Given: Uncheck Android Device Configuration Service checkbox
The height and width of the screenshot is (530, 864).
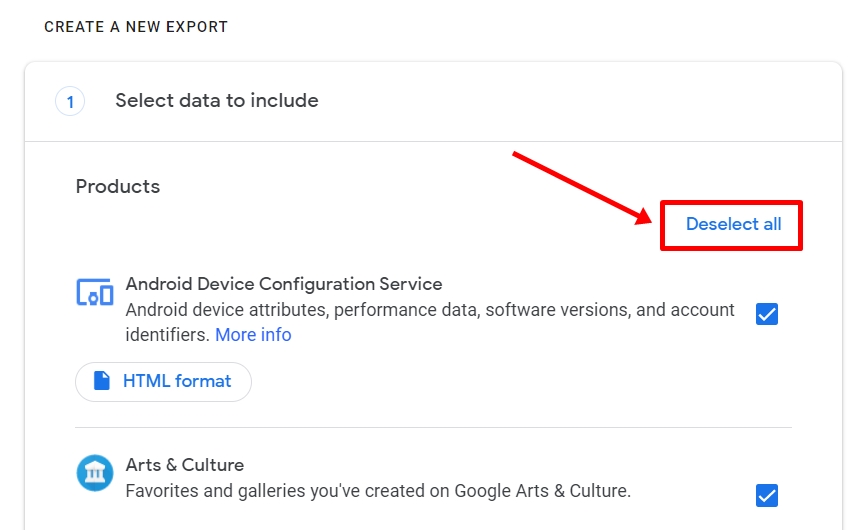Looking at the screenshot, I should pos(767,314).
